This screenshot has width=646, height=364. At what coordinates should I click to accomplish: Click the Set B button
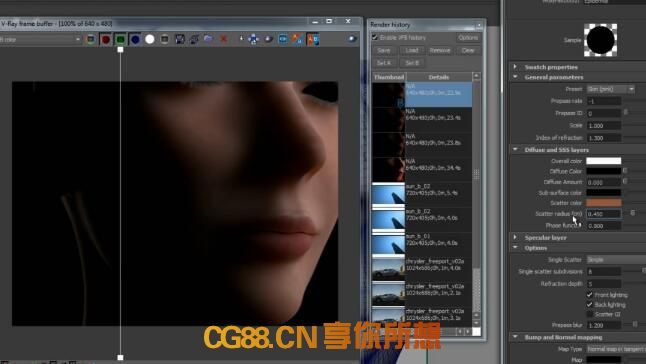[412, 63]
